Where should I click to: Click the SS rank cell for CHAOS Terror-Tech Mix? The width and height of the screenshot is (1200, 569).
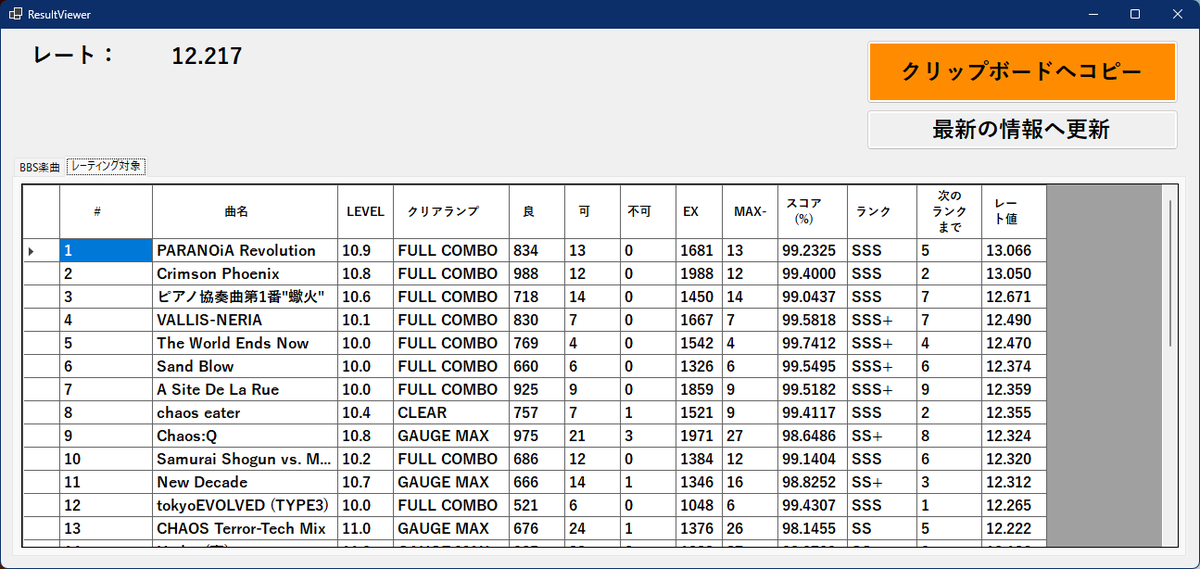[x=882, y=528]
